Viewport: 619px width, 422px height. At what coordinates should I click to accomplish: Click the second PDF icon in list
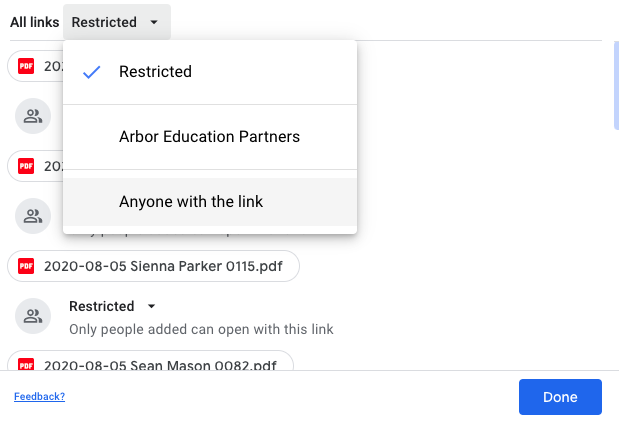[26, 166]
